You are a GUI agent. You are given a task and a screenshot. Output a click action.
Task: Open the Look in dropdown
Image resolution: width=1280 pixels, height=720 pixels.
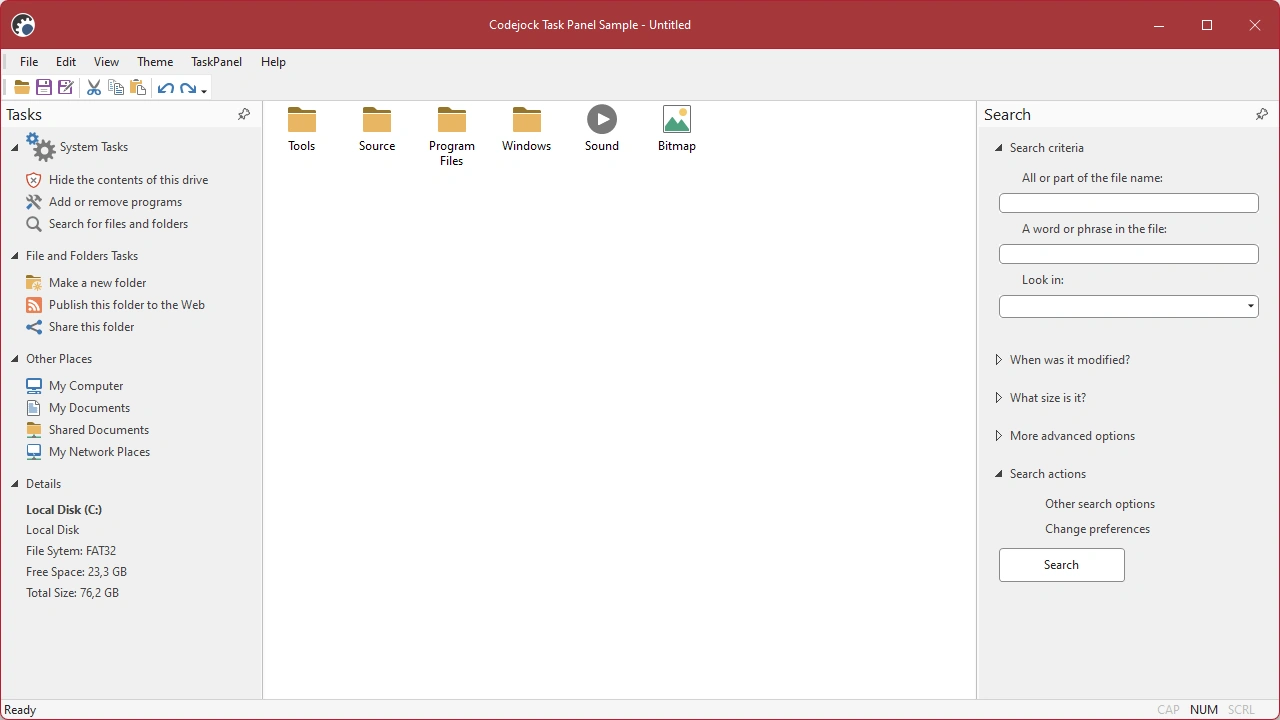coord(1251,306)
